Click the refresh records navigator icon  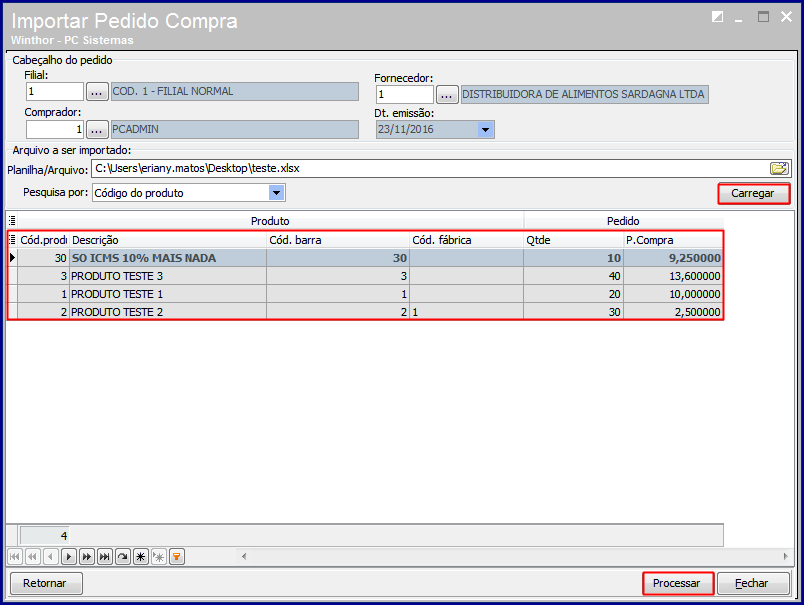[122, 556]
